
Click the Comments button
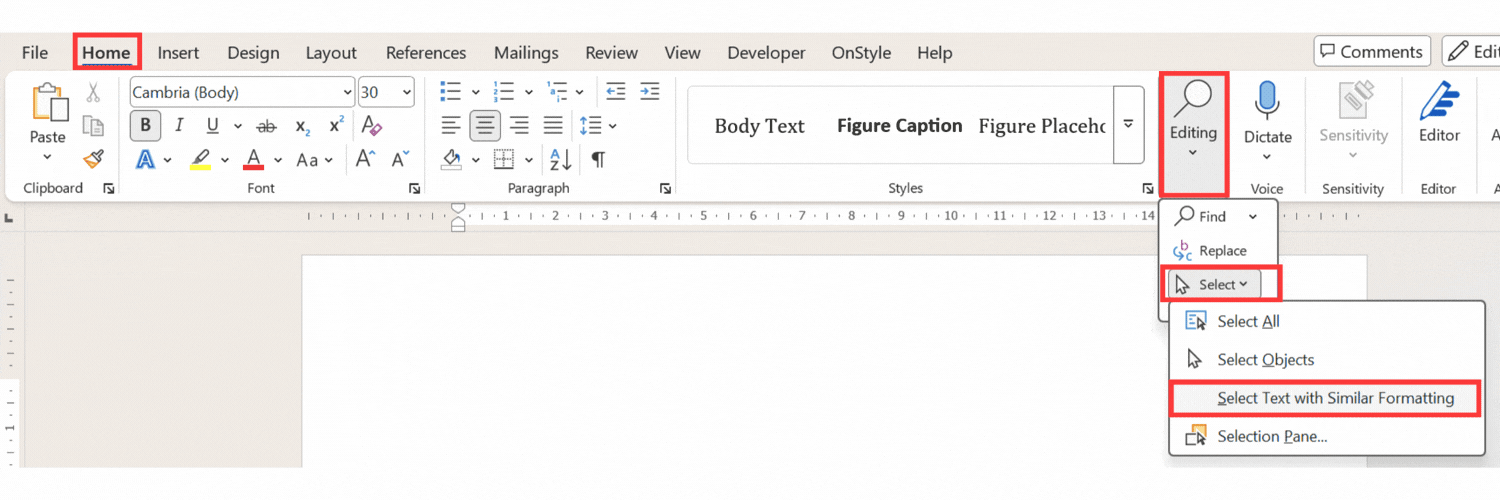point(1371,52)
